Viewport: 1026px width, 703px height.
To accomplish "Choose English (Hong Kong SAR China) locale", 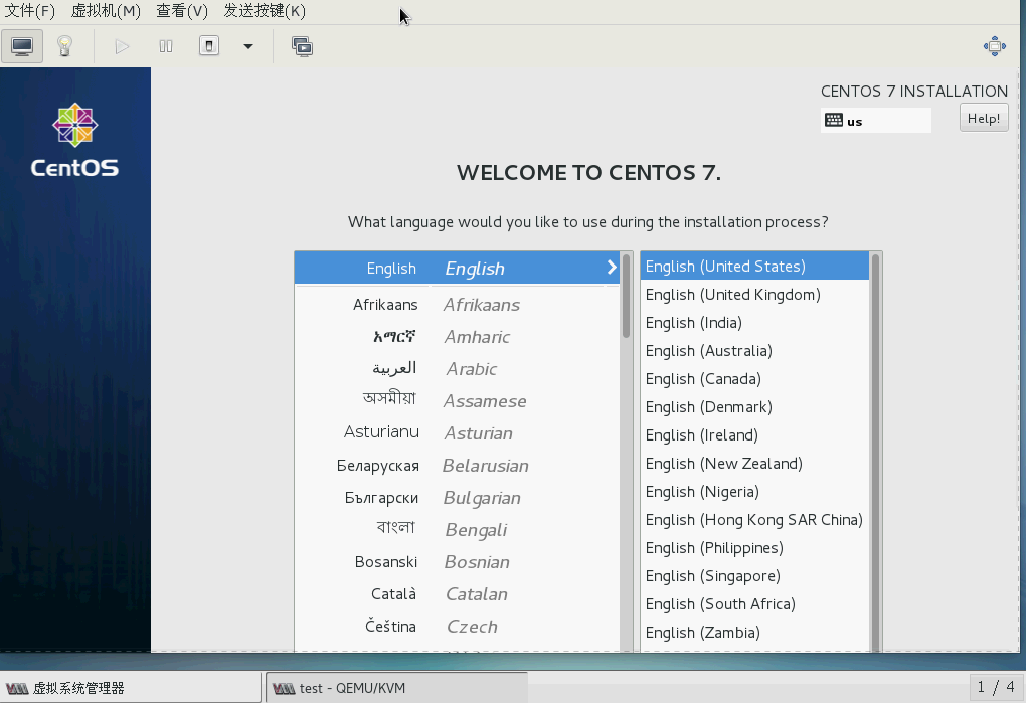I will 755,520.
